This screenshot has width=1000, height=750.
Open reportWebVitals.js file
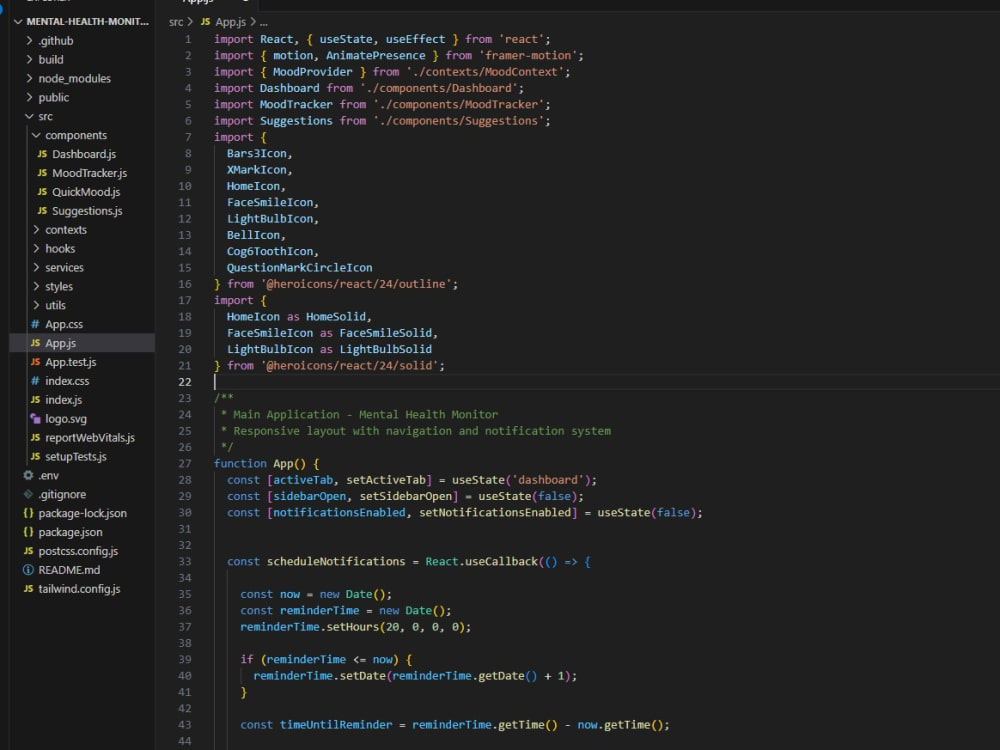[89, 438]
